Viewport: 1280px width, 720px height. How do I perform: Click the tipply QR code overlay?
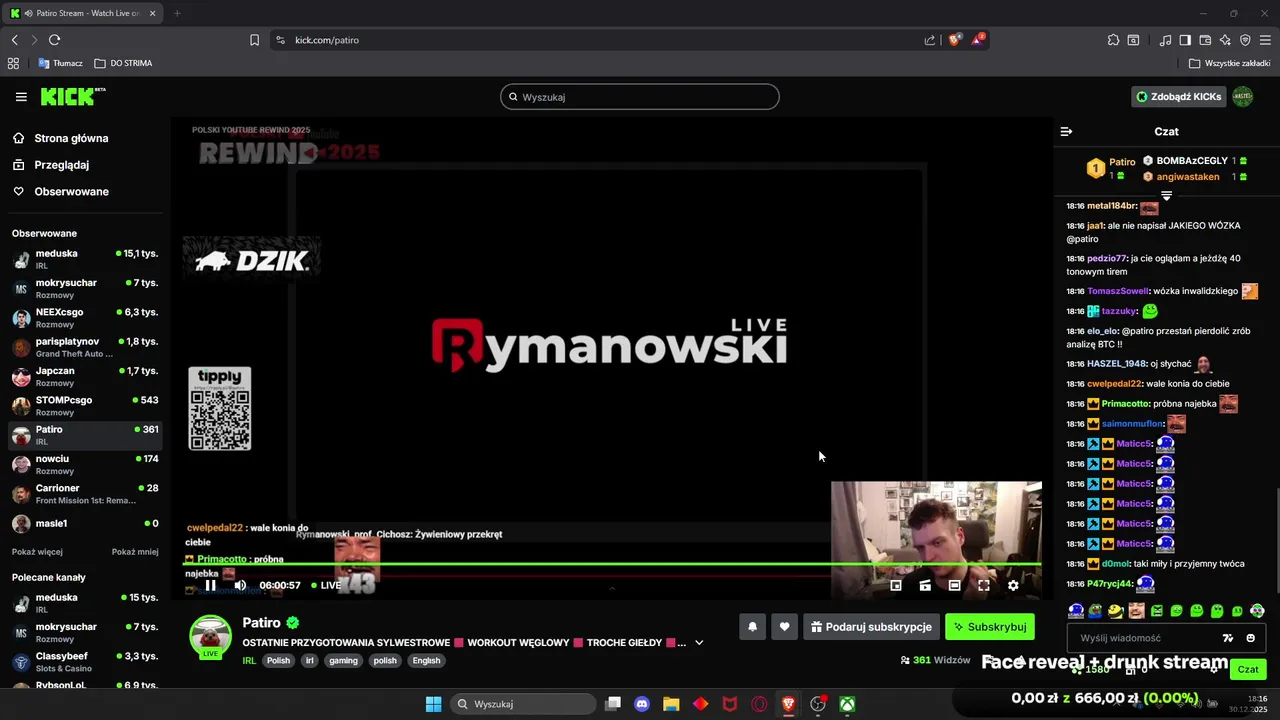220,408
